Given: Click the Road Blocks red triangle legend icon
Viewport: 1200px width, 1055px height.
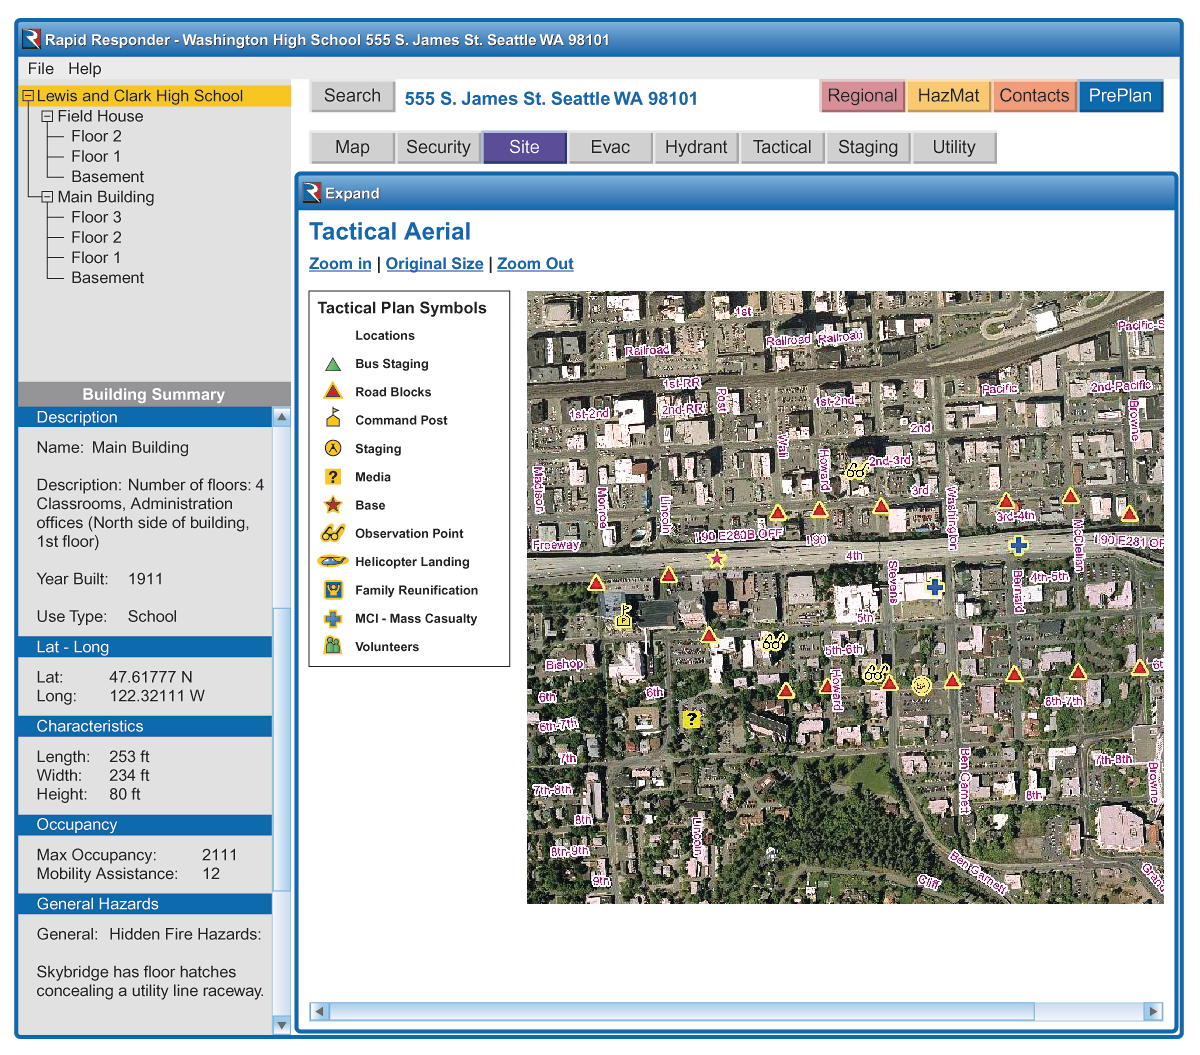Looking at the screenshot, I should [x=333, y=391].
